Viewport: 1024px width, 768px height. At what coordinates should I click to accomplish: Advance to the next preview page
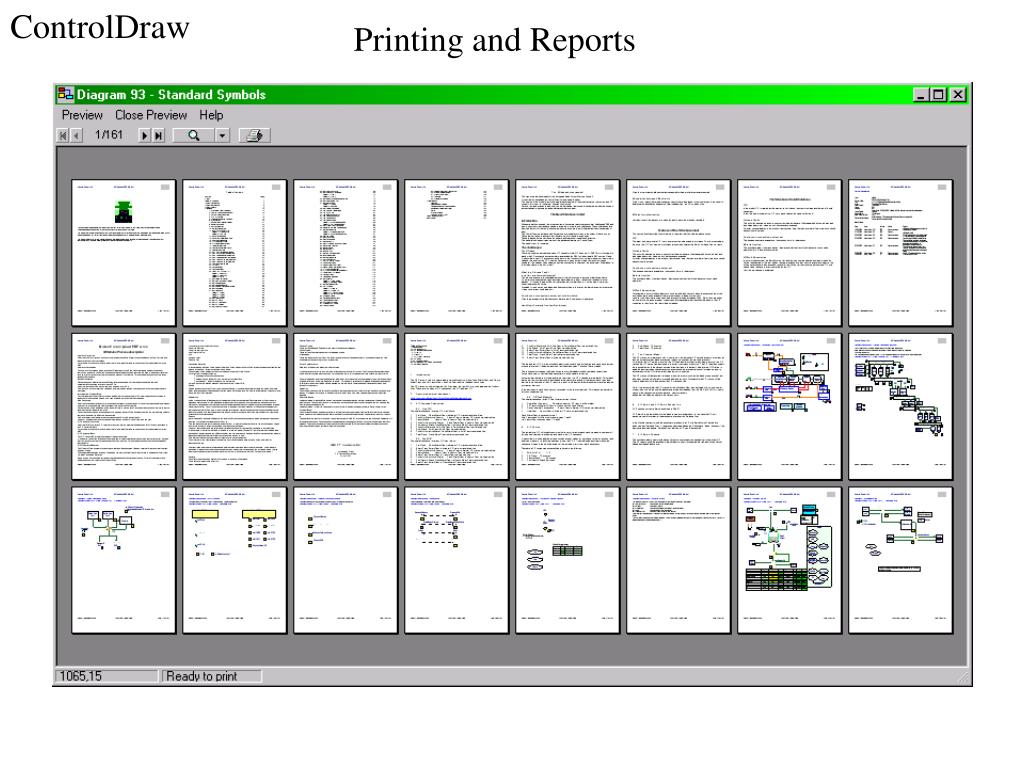[144, 135]
